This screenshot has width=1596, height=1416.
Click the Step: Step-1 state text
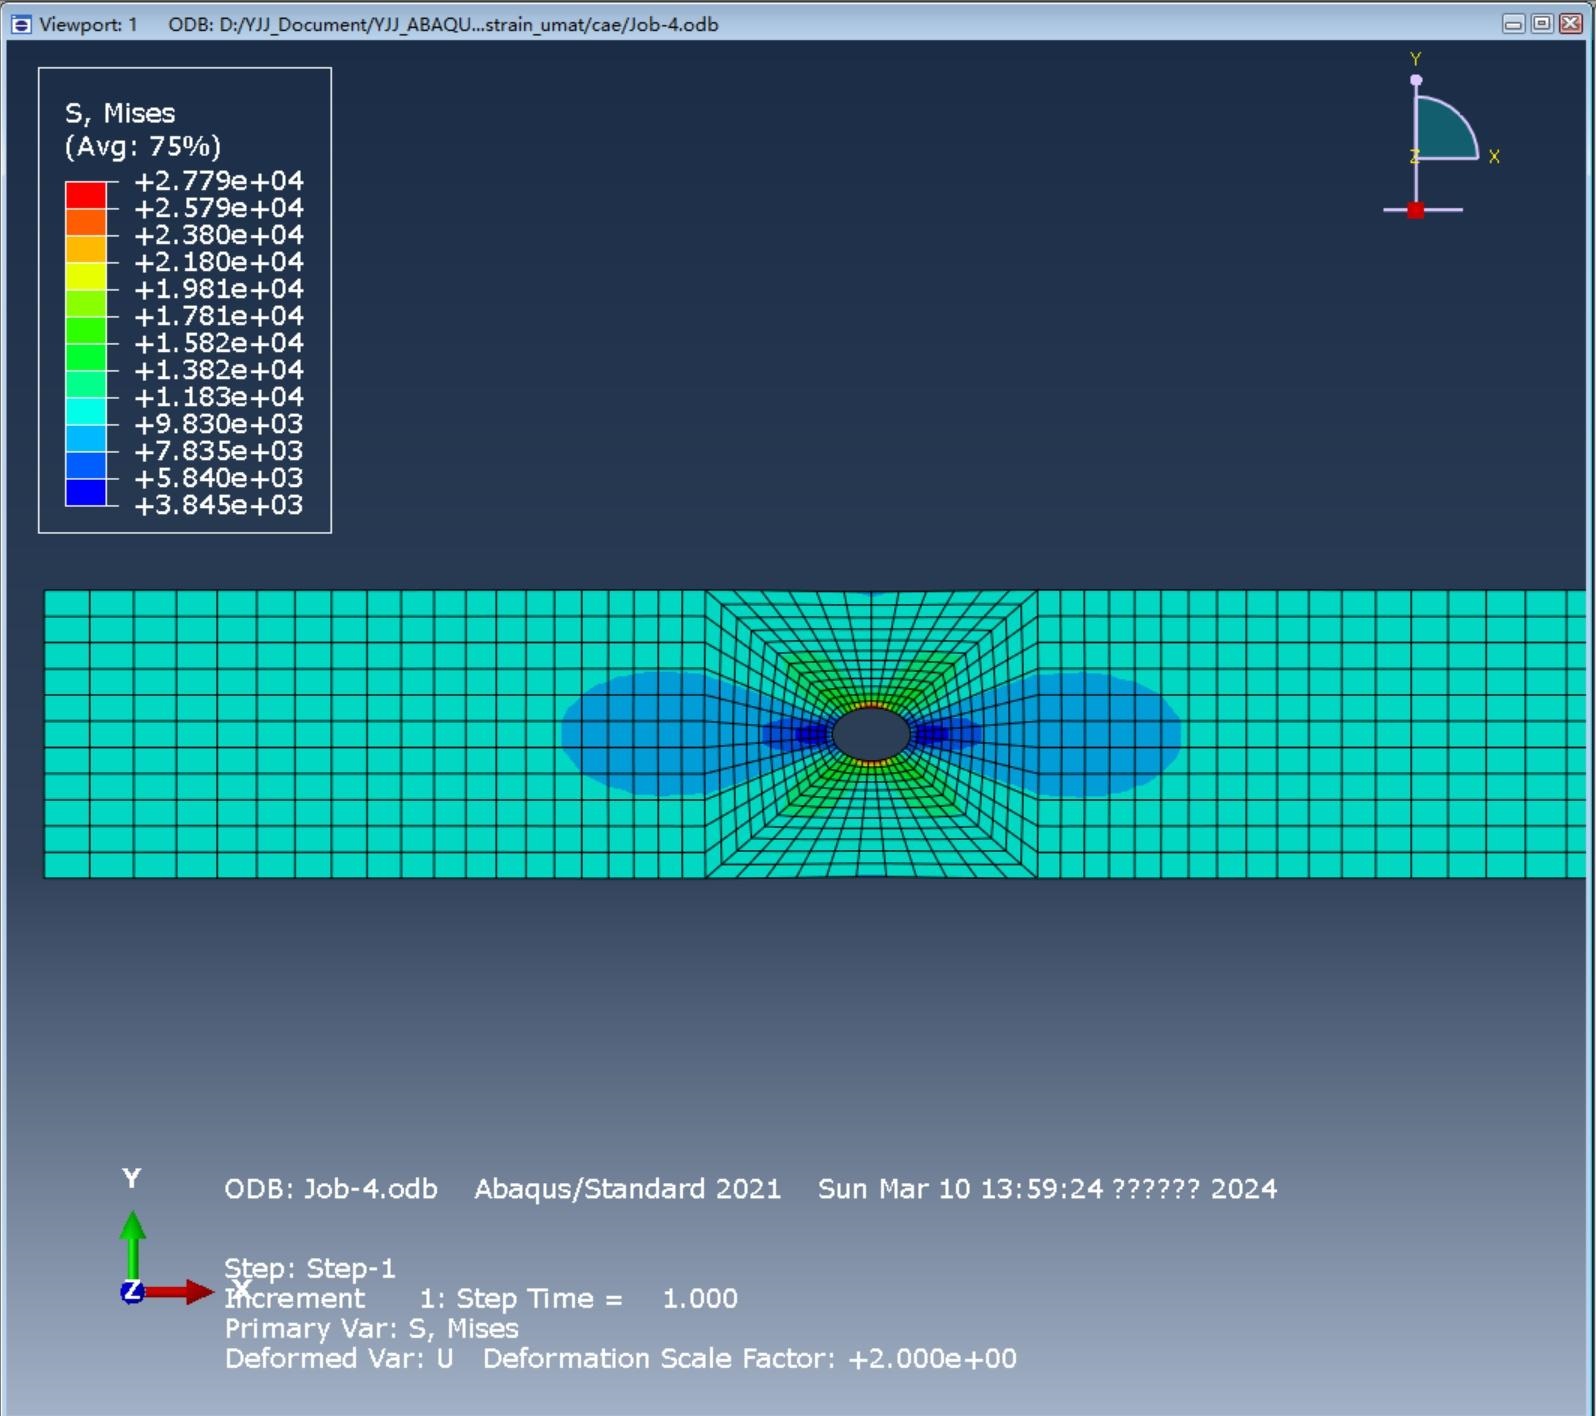click(310, 1268)
